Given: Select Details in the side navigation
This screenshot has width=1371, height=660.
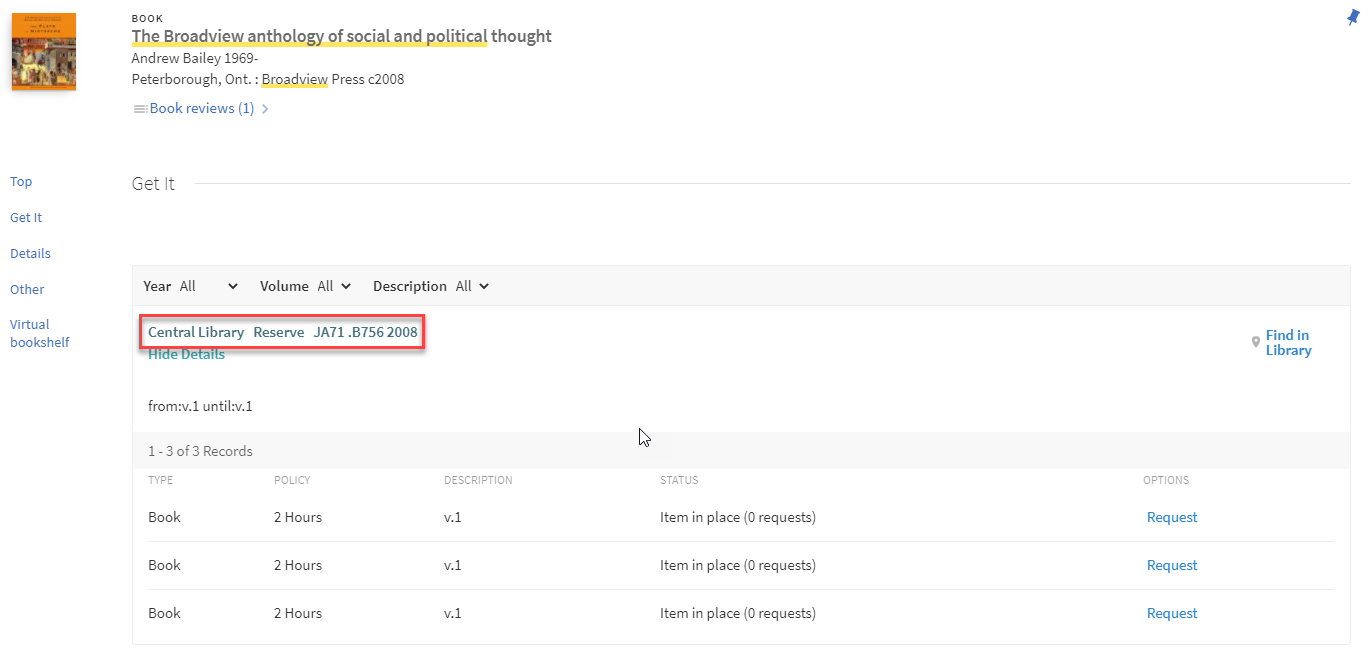Looking at the screenshot, I should point(30,254).
